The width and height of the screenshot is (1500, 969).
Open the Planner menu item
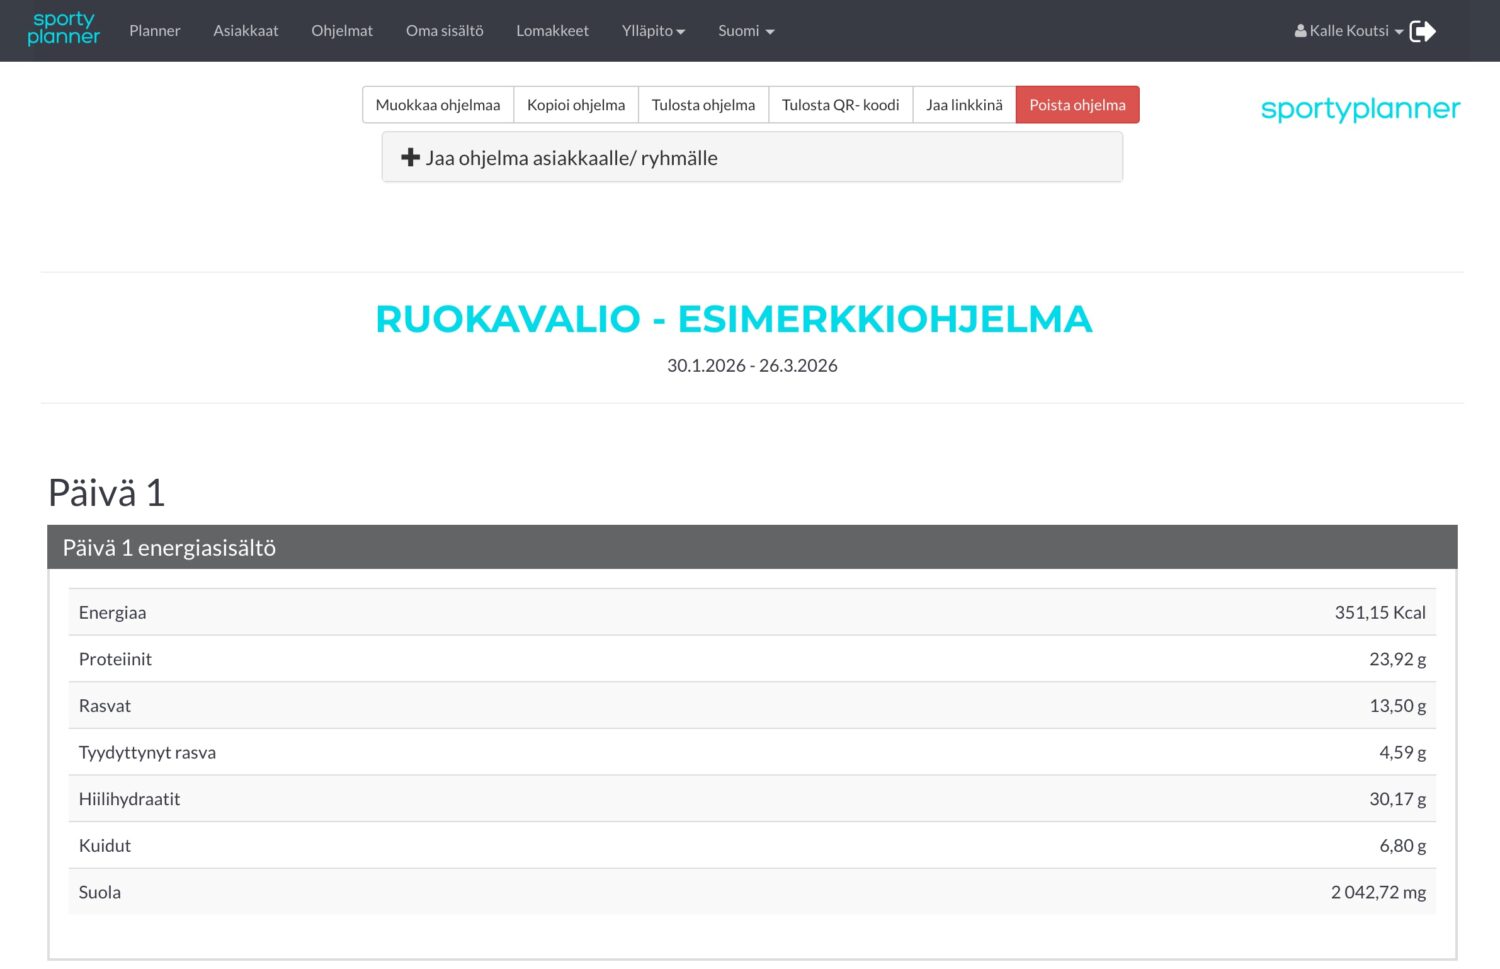coord(154,31)
